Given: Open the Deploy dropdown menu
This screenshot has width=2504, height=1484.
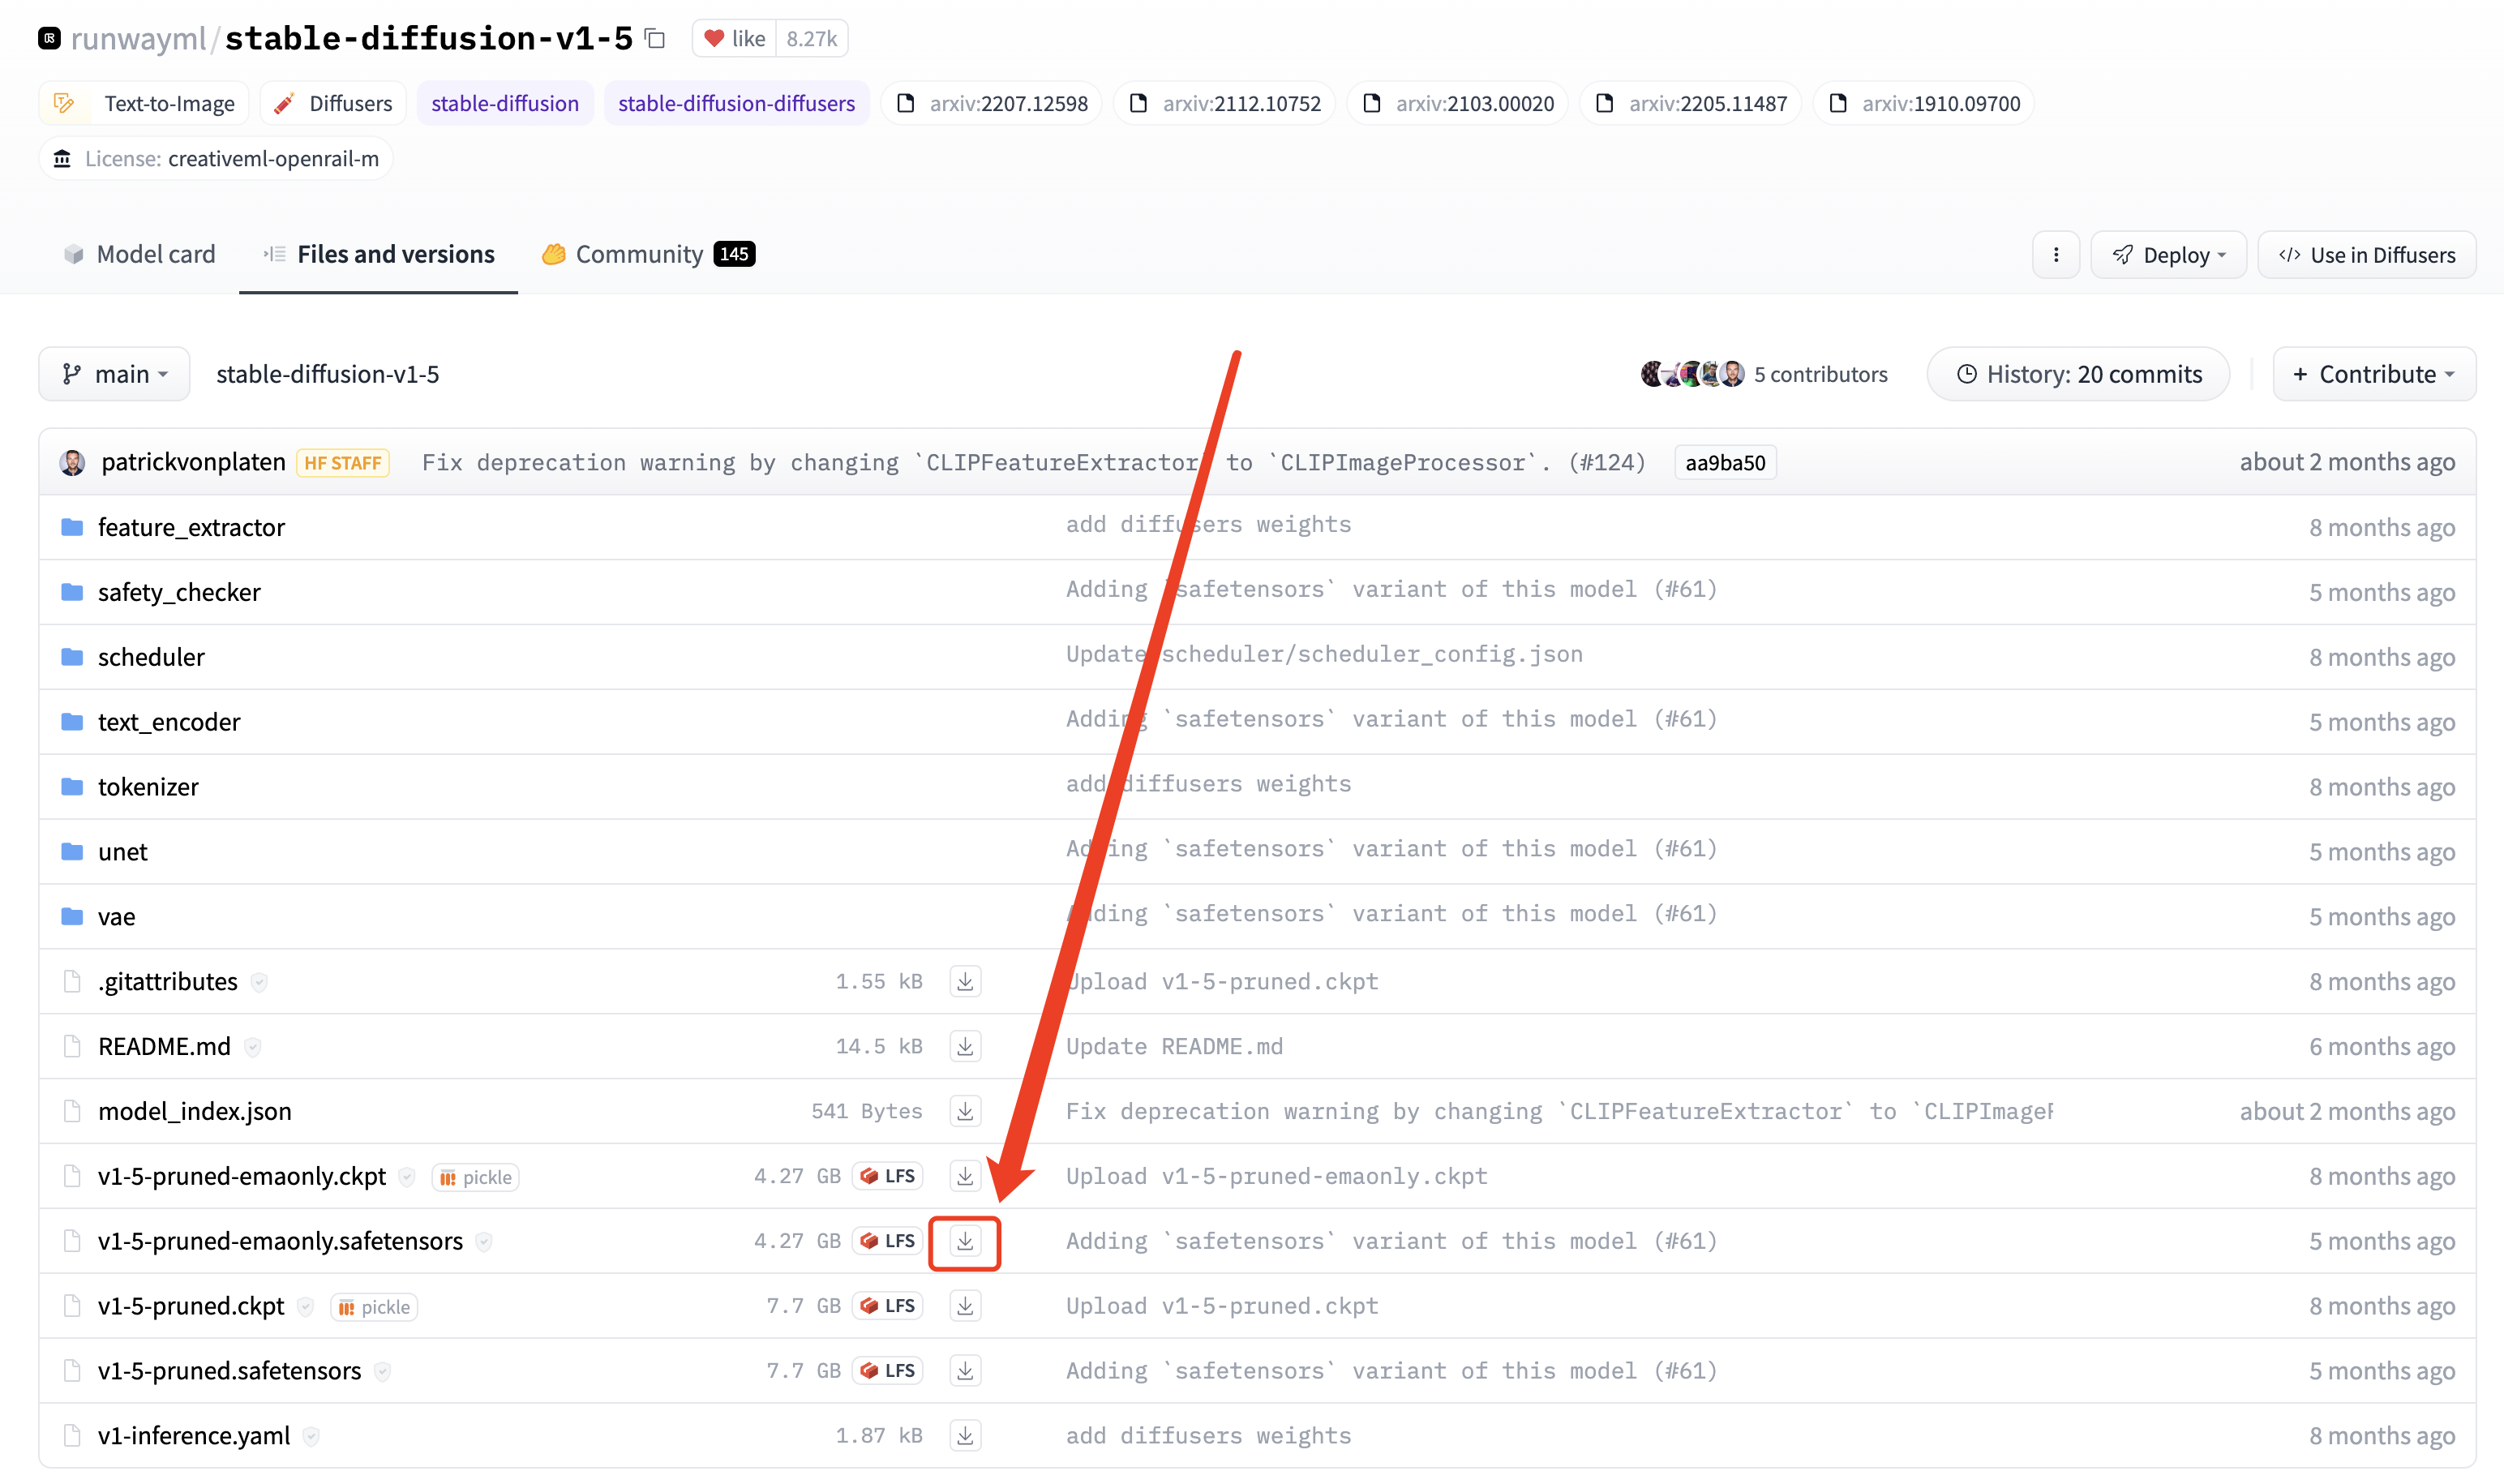Looking at the screenshot, I should pyautogui.click(x=2168, y=253).
